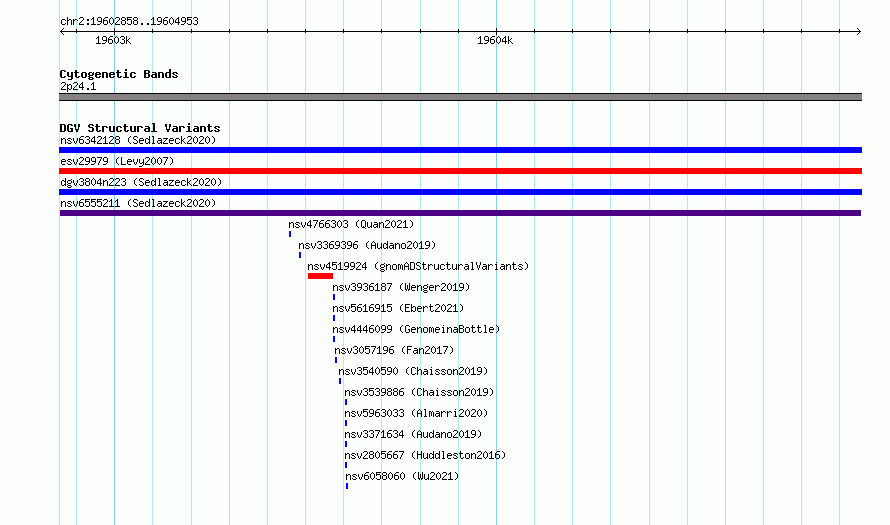Open variant dgv3804n223 (Sedlazeck2020) label
Image resolution: width=890 pixels, height=525 pixels.
tap(141, 182)
